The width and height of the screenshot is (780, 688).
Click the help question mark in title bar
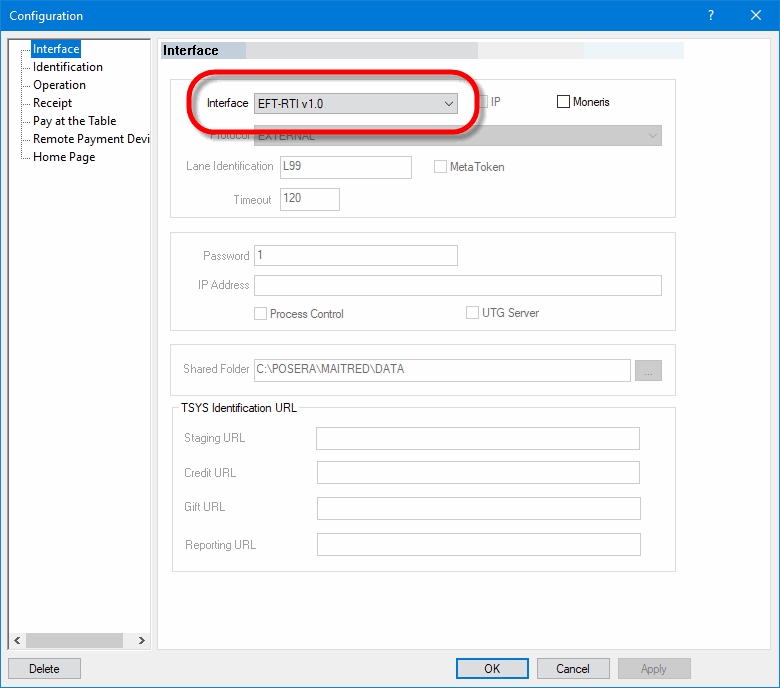click(710, 15)
